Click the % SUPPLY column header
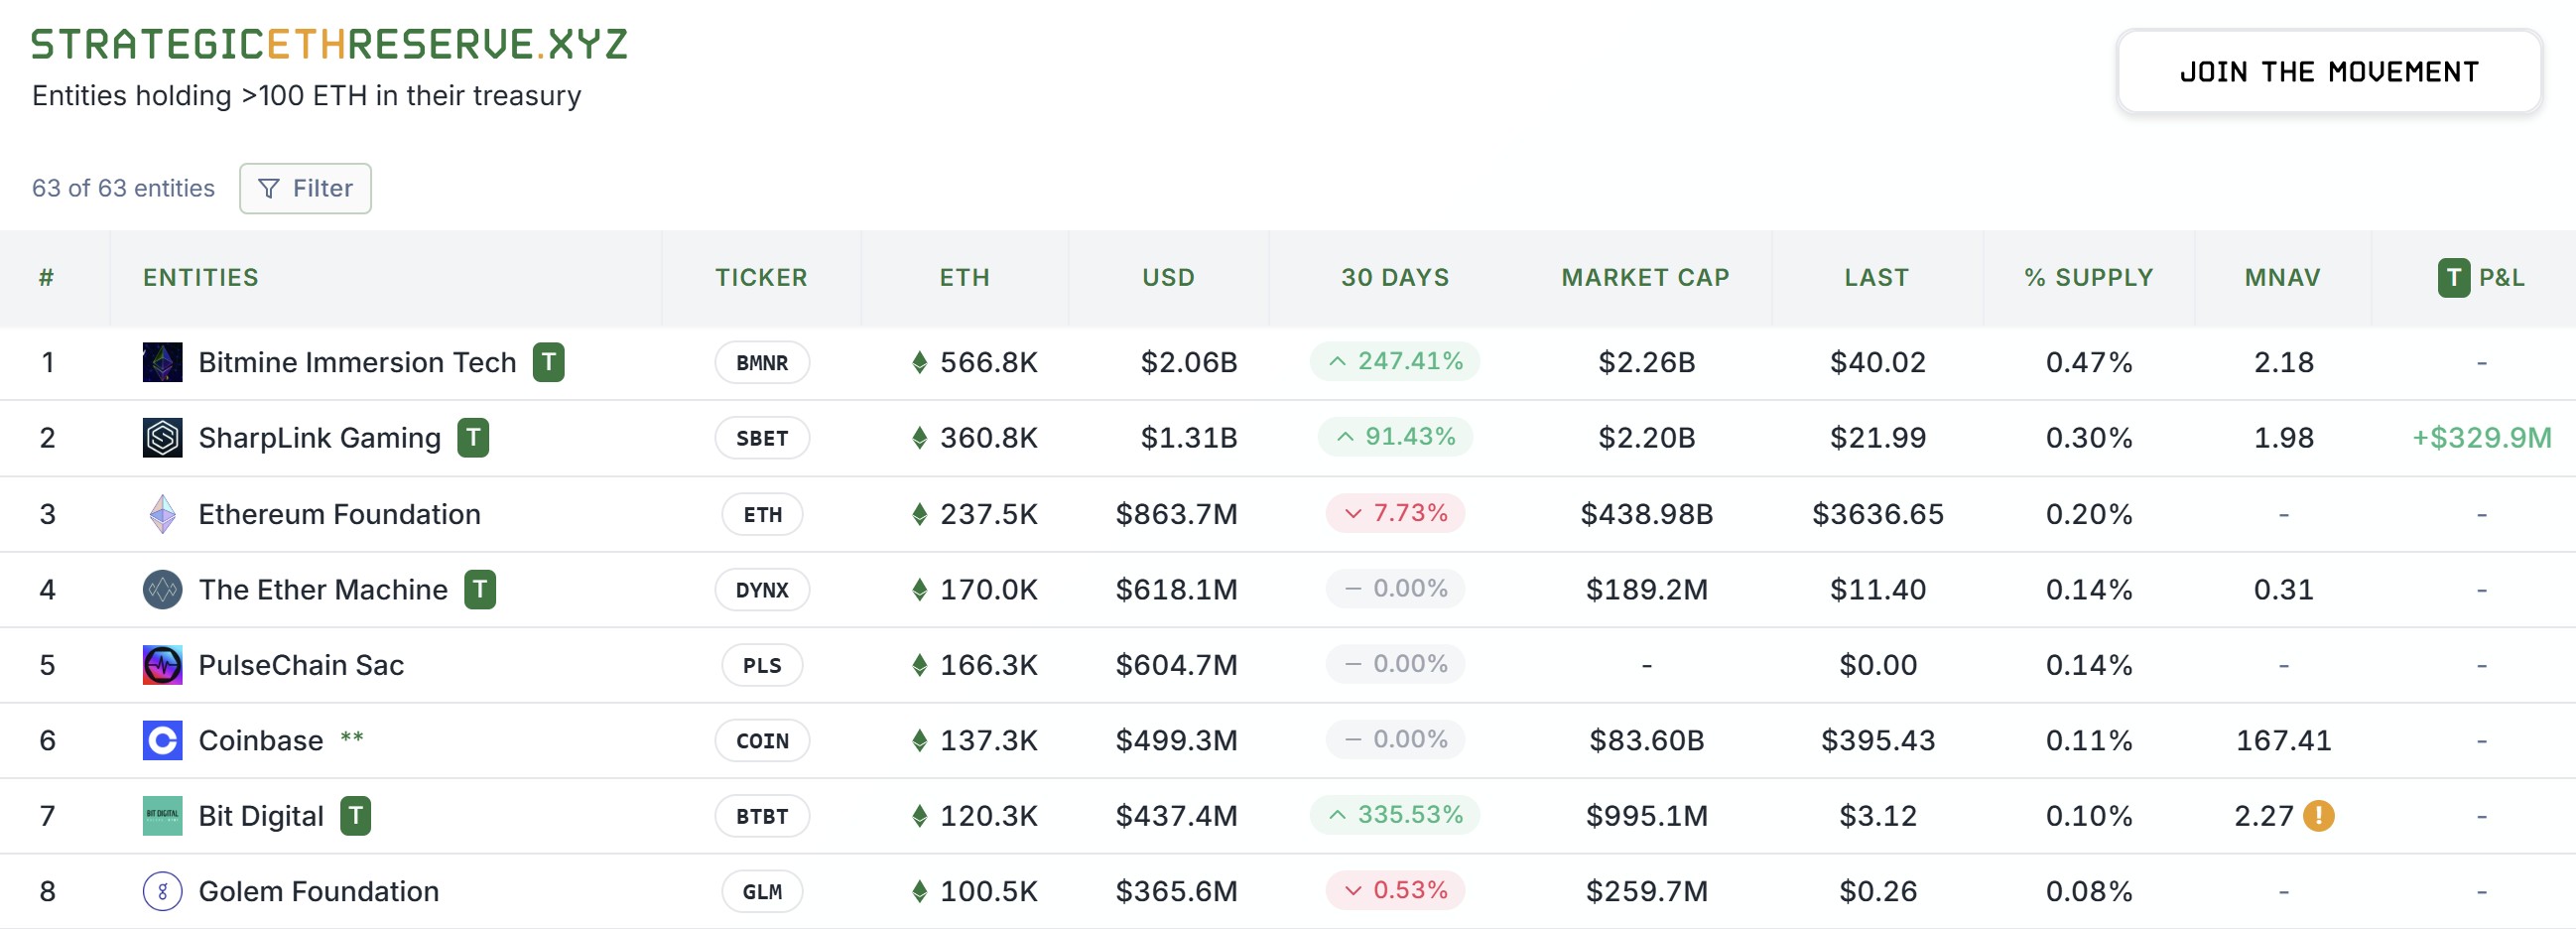 pyautogui.click(x=2088, y=277)
